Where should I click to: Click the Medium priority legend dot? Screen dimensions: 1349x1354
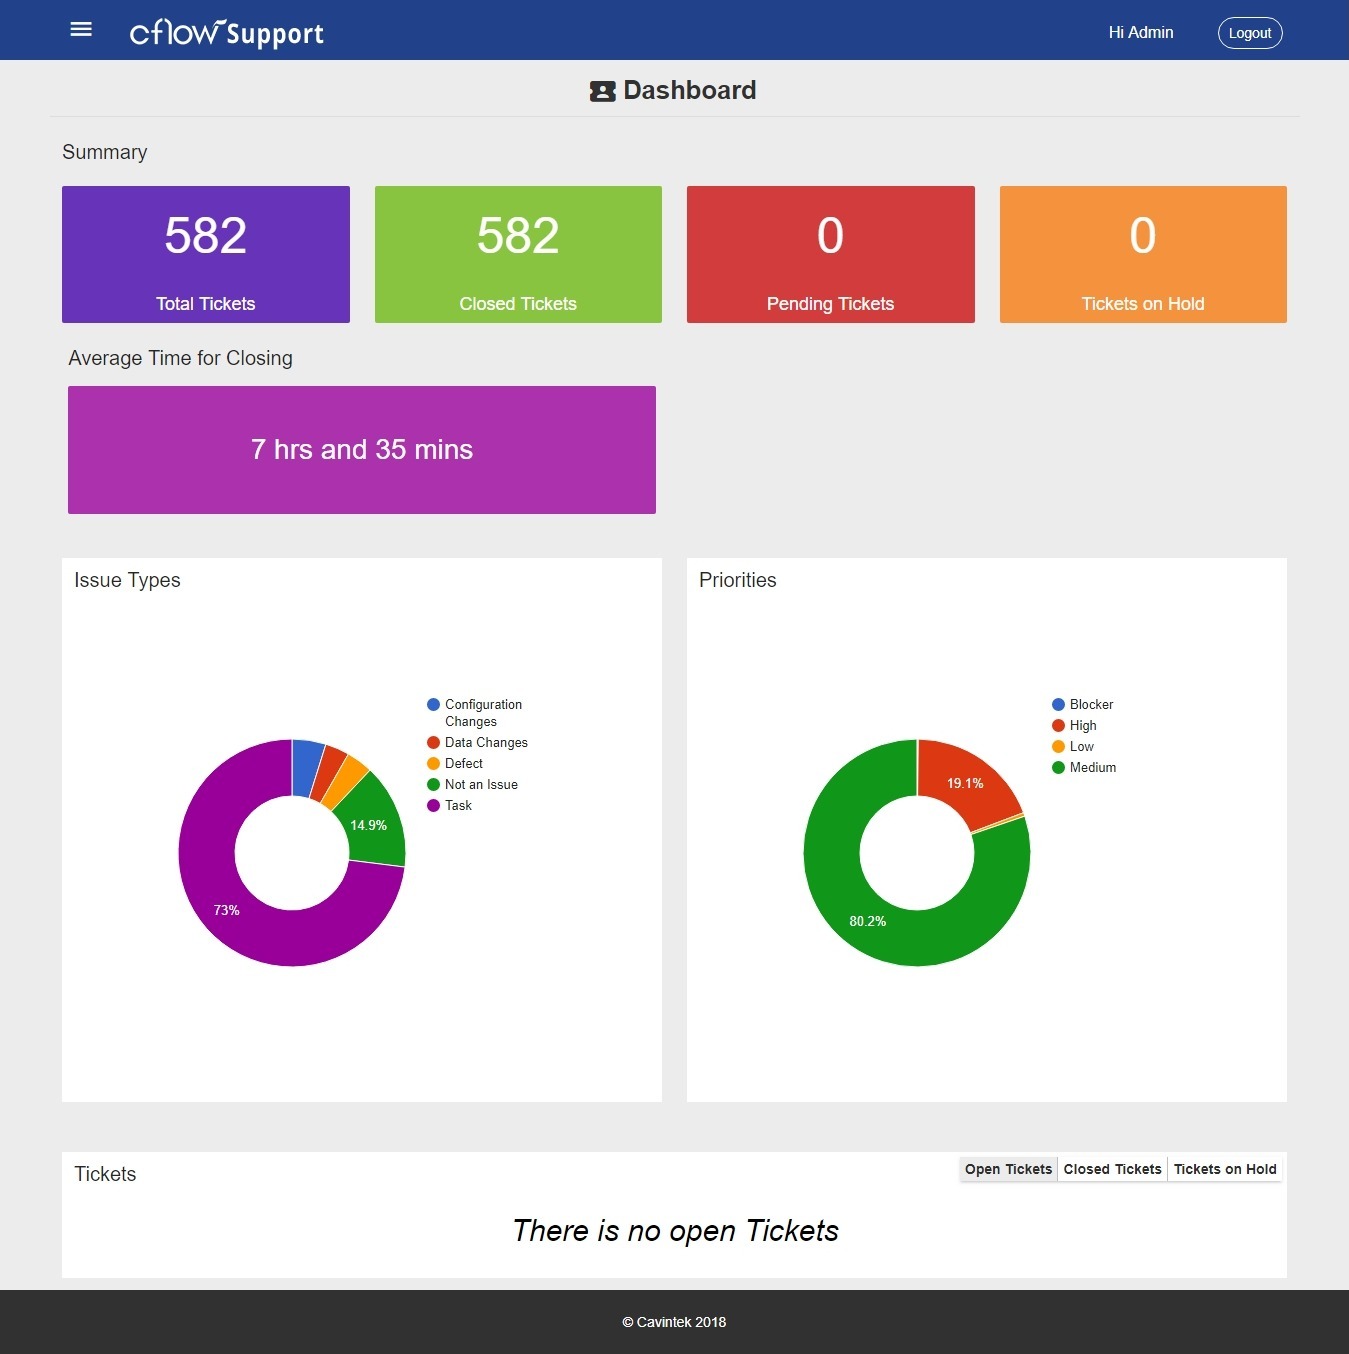pyautogui.click(x=1058, y=768)
